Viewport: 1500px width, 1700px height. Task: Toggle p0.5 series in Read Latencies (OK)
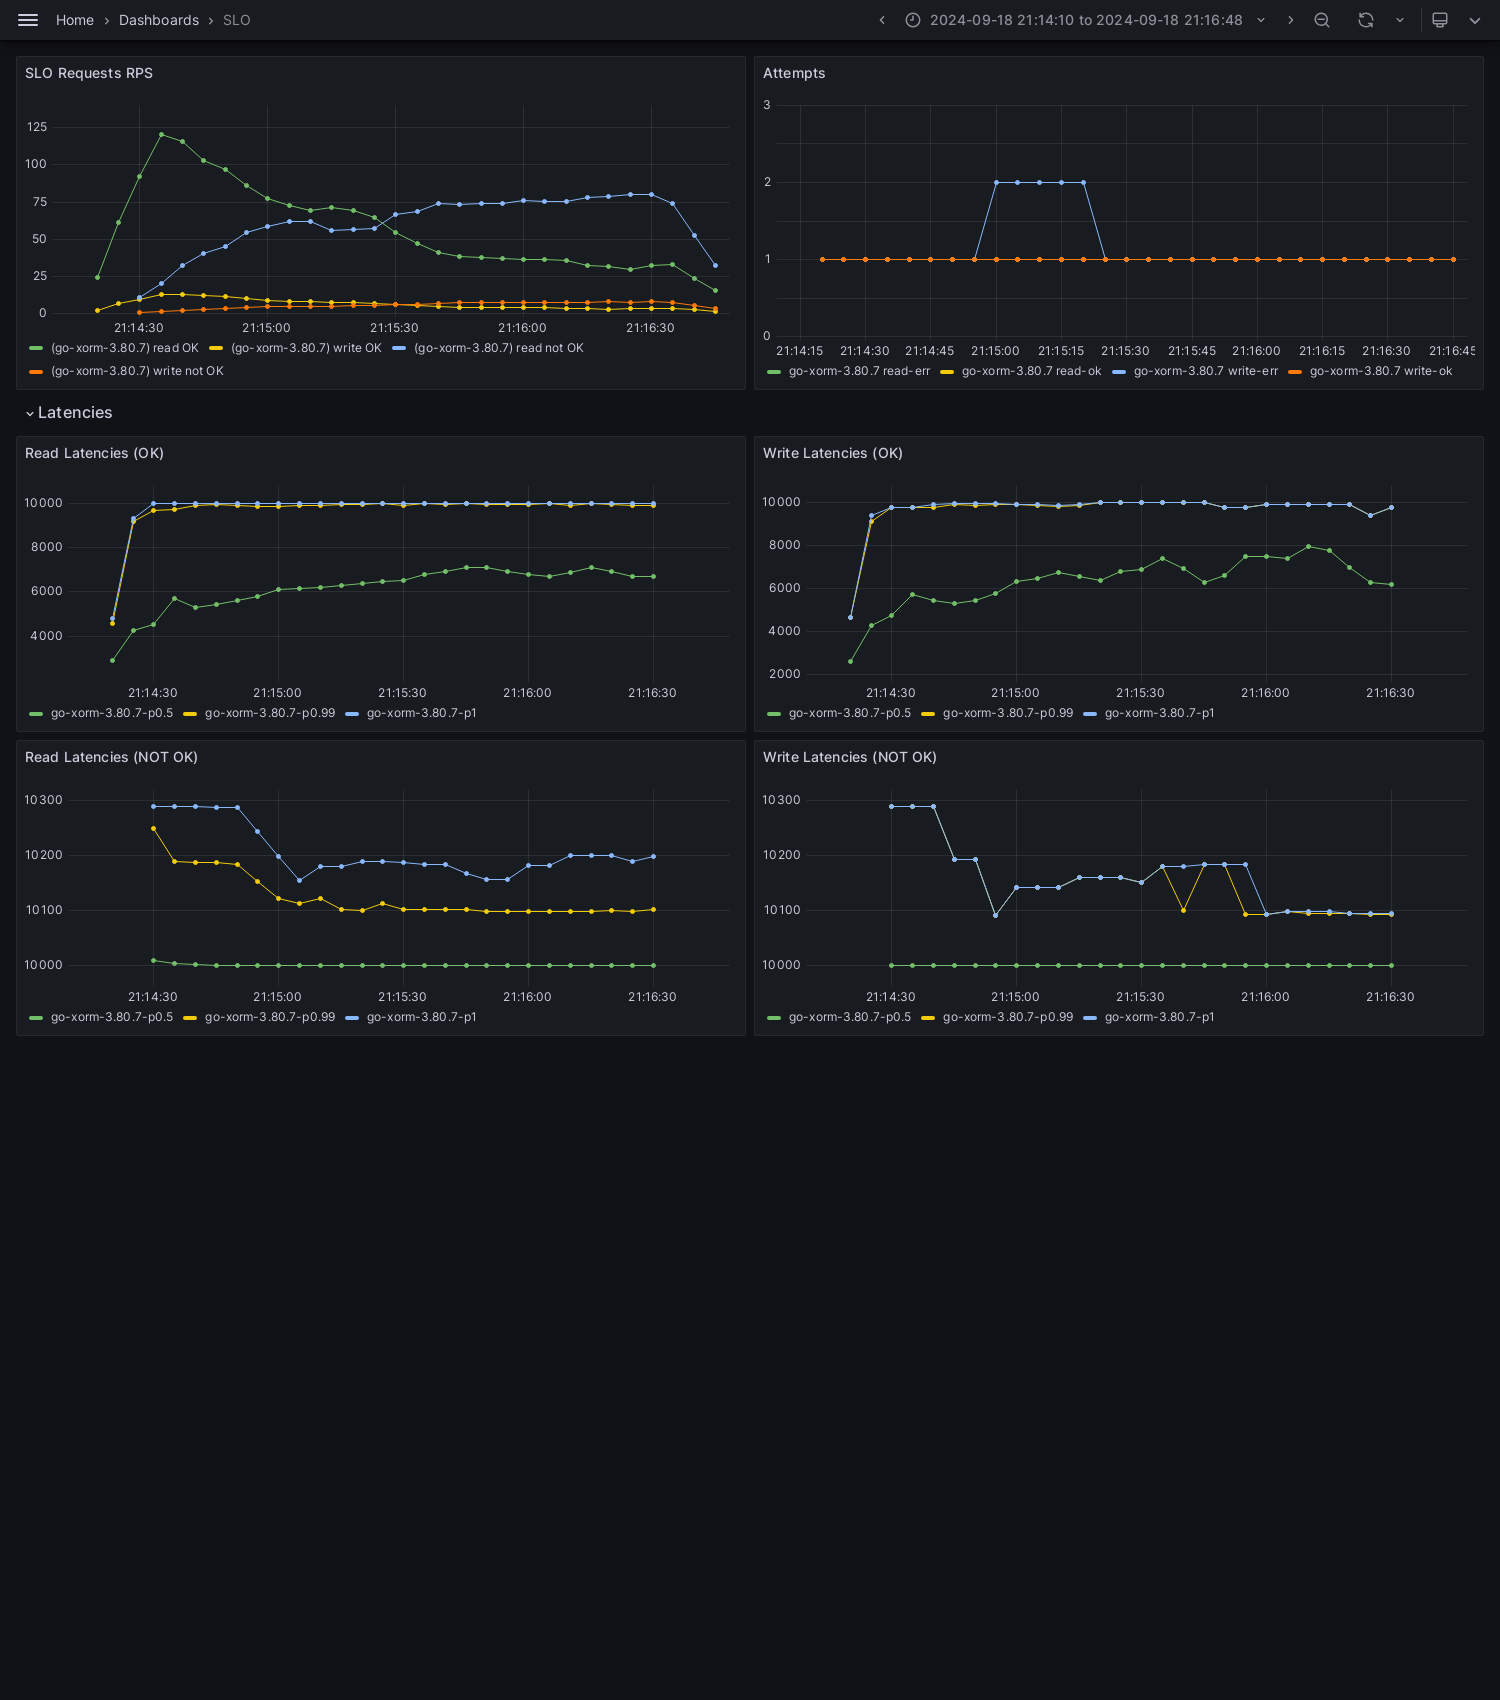[112, 713]
